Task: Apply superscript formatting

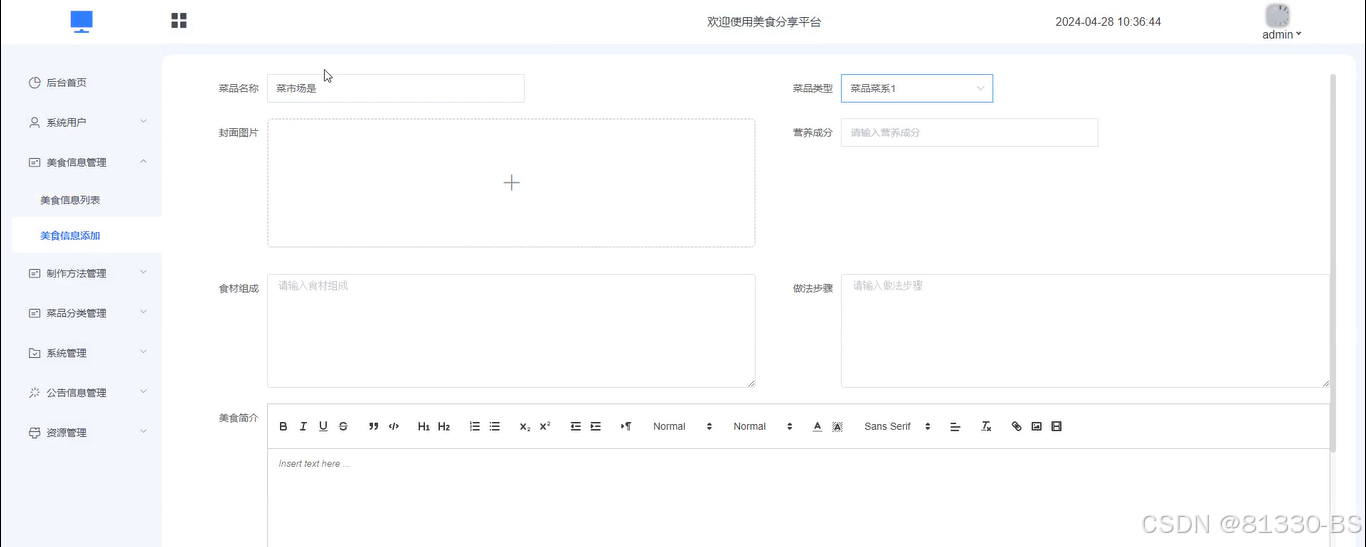Action: coord(545,426)
